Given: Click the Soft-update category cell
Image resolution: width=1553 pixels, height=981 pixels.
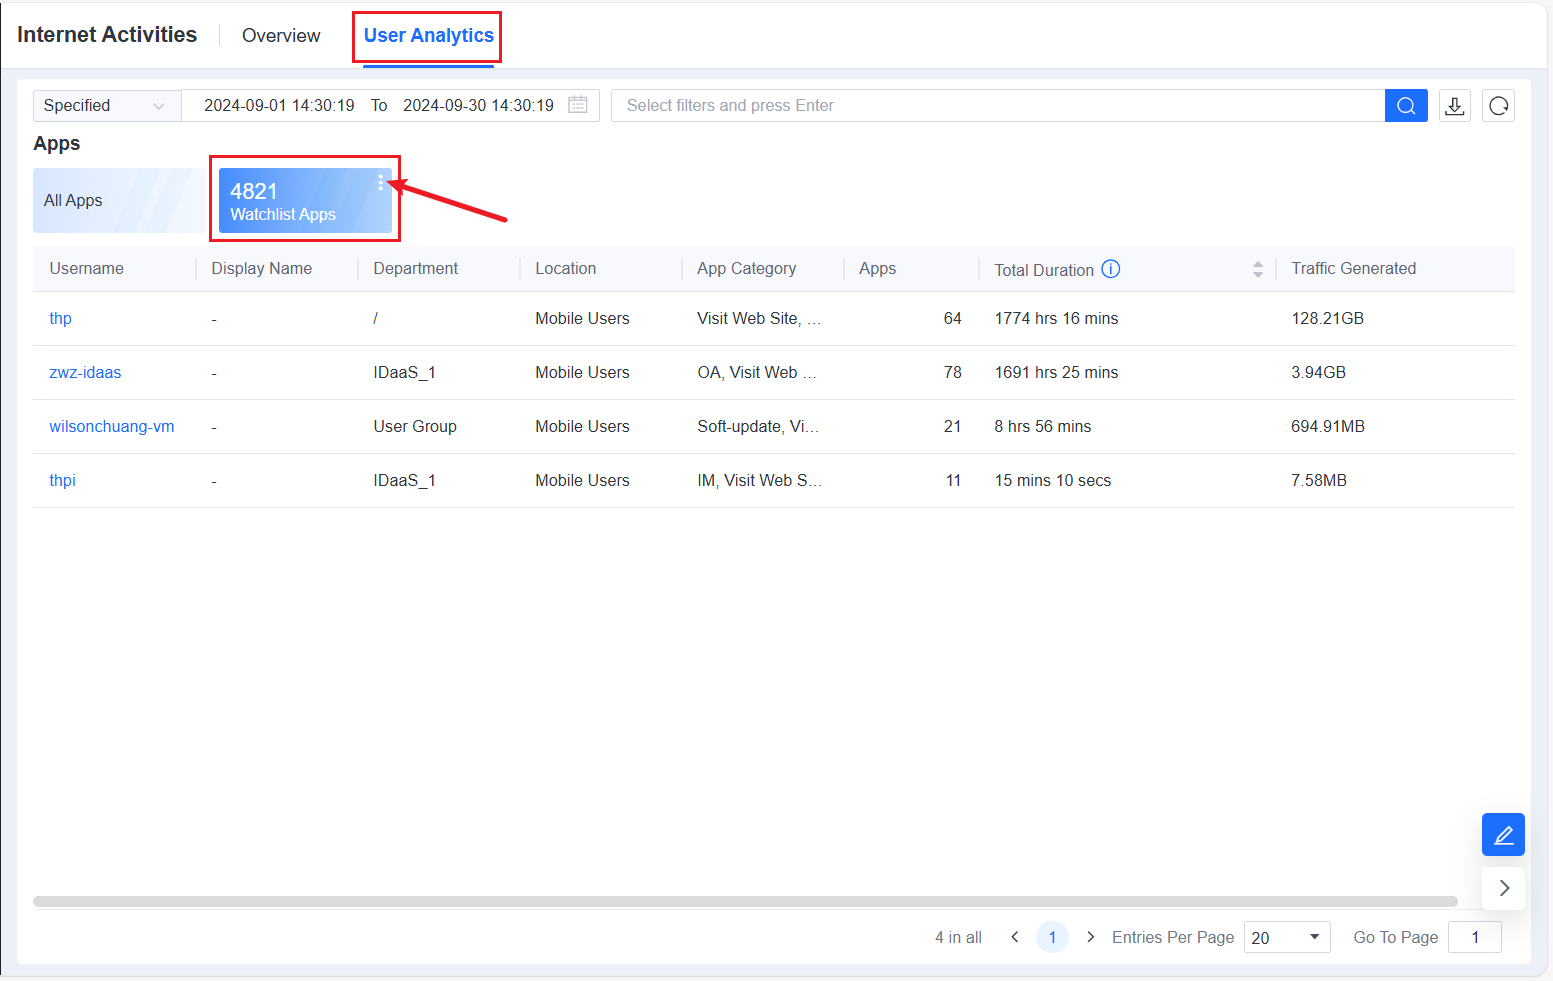Looking at the screenshot, I should pos(758,426).
